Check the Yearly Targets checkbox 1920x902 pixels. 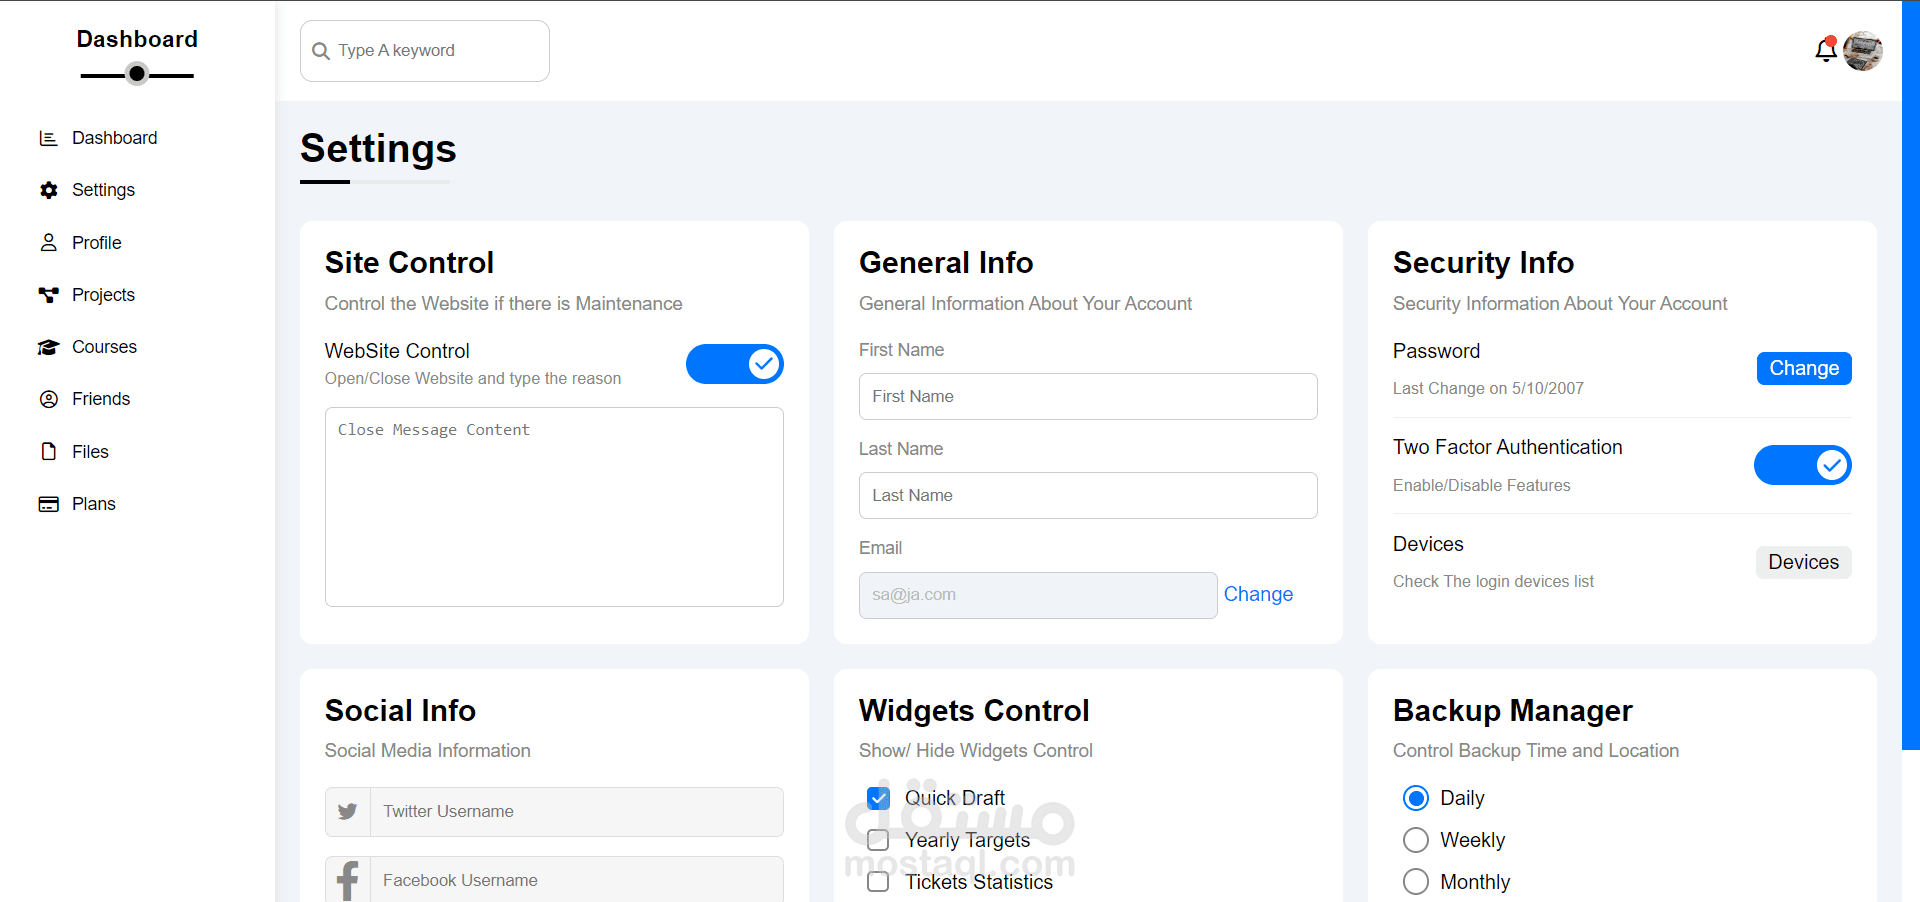pos(878,840)
